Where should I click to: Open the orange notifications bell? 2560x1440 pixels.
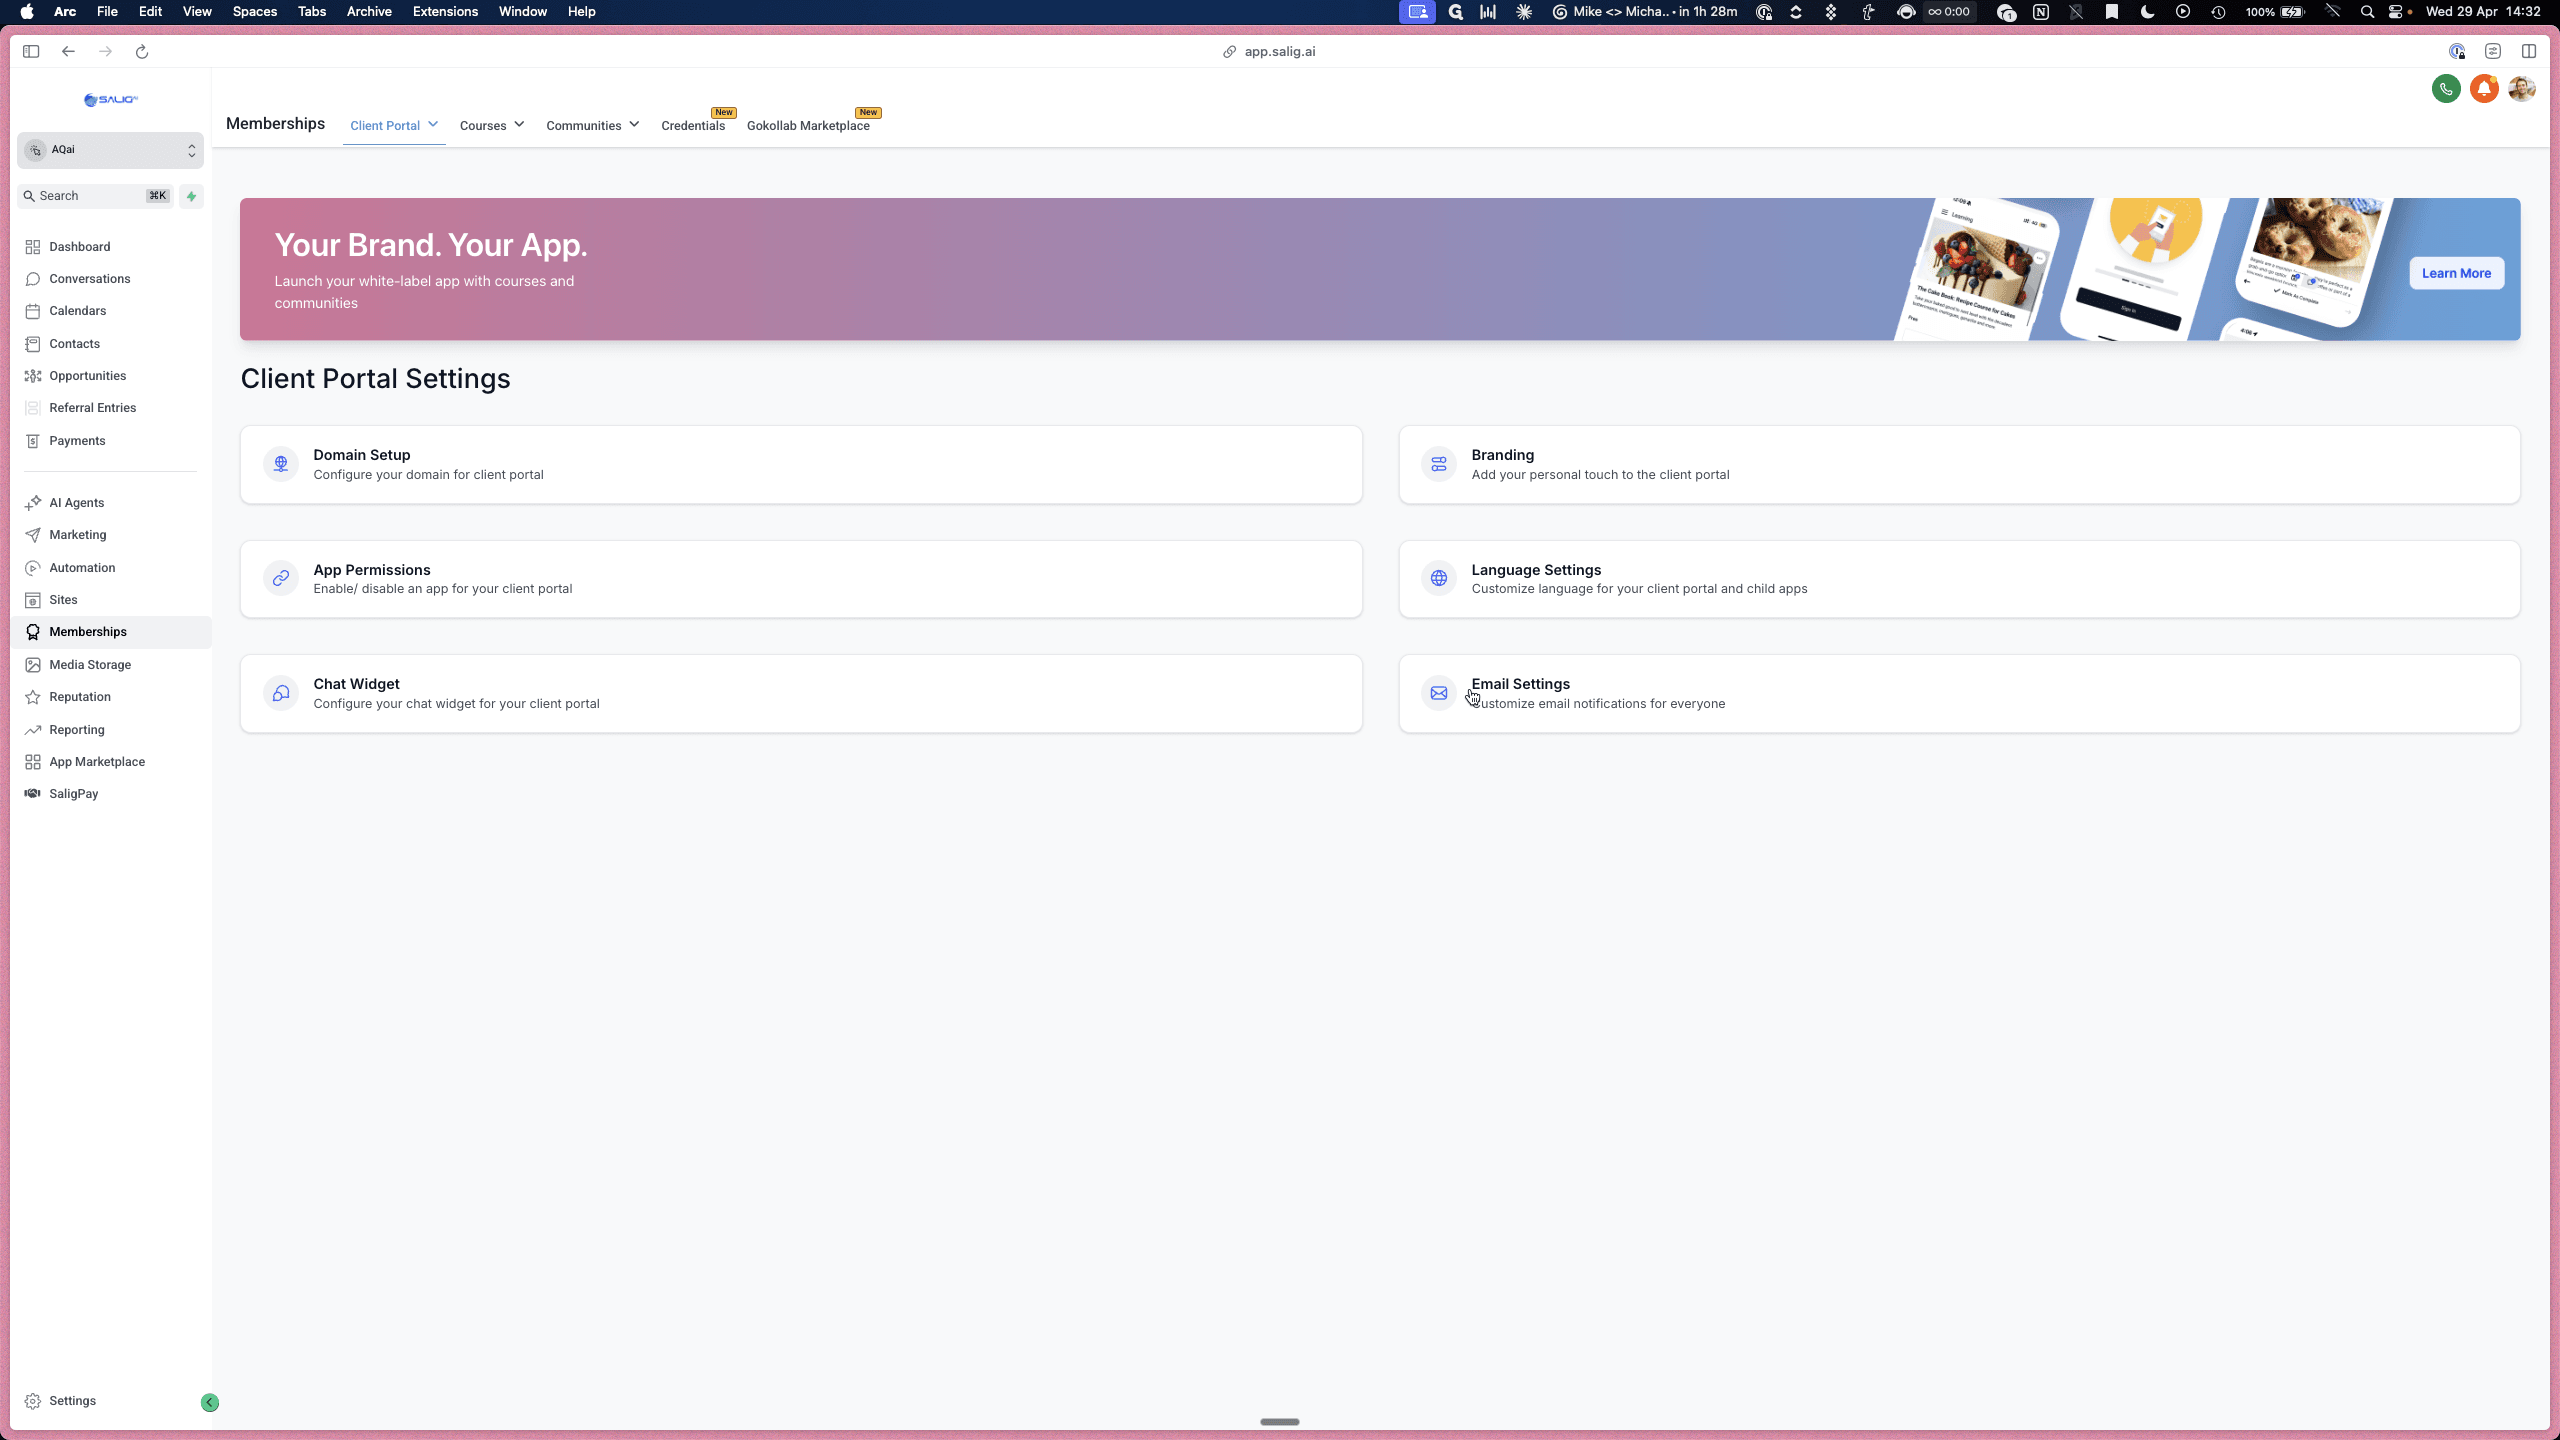click(x=2484, y=89)
